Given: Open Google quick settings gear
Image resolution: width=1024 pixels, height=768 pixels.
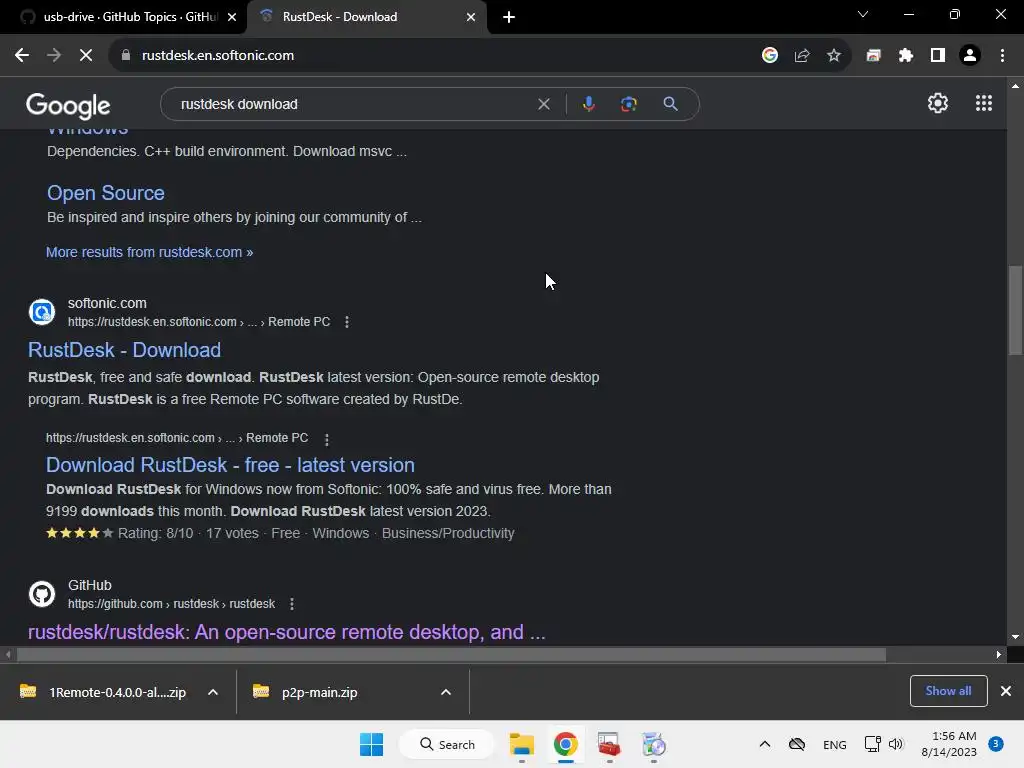Looking at the screenshot, I should pos(938,103).
